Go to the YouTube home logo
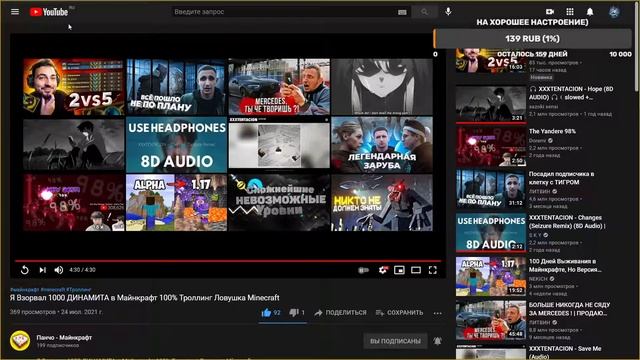The image size is (640, 360). [x=49, y=12]
